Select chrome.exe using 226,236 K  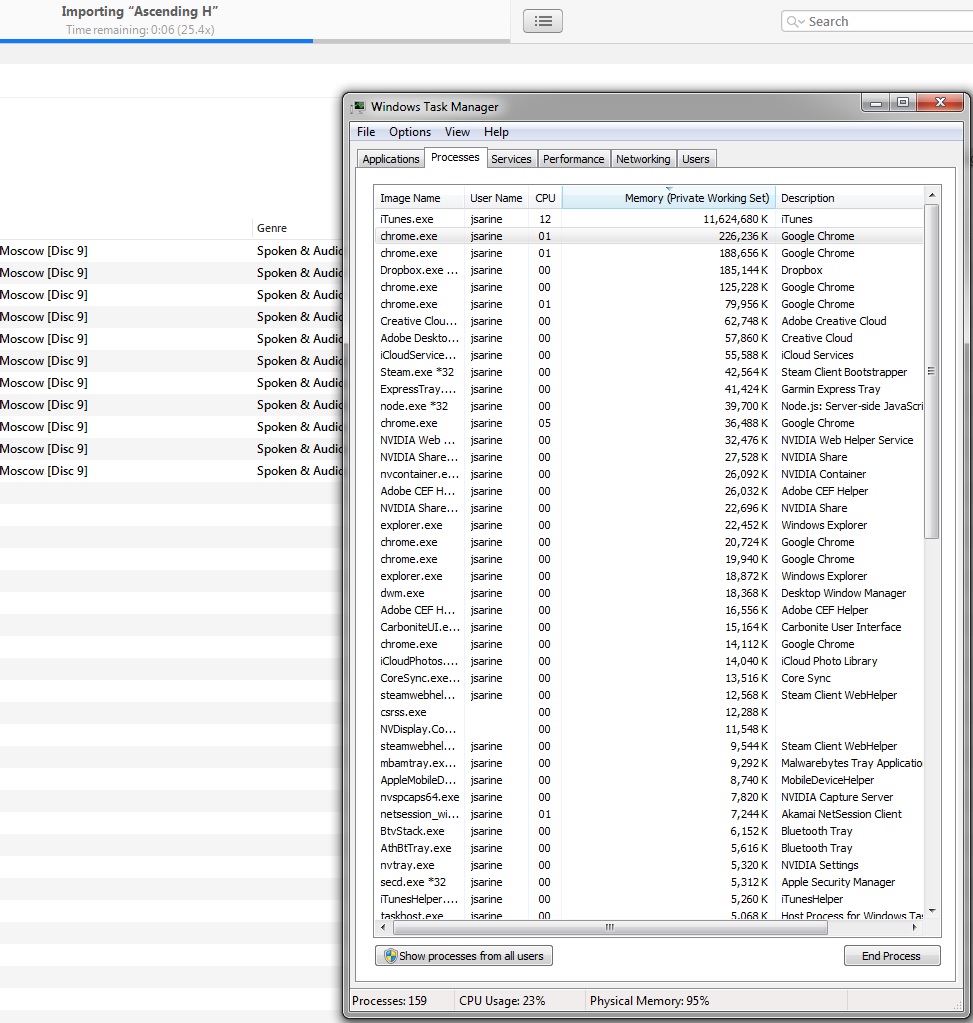pos(649,236)
